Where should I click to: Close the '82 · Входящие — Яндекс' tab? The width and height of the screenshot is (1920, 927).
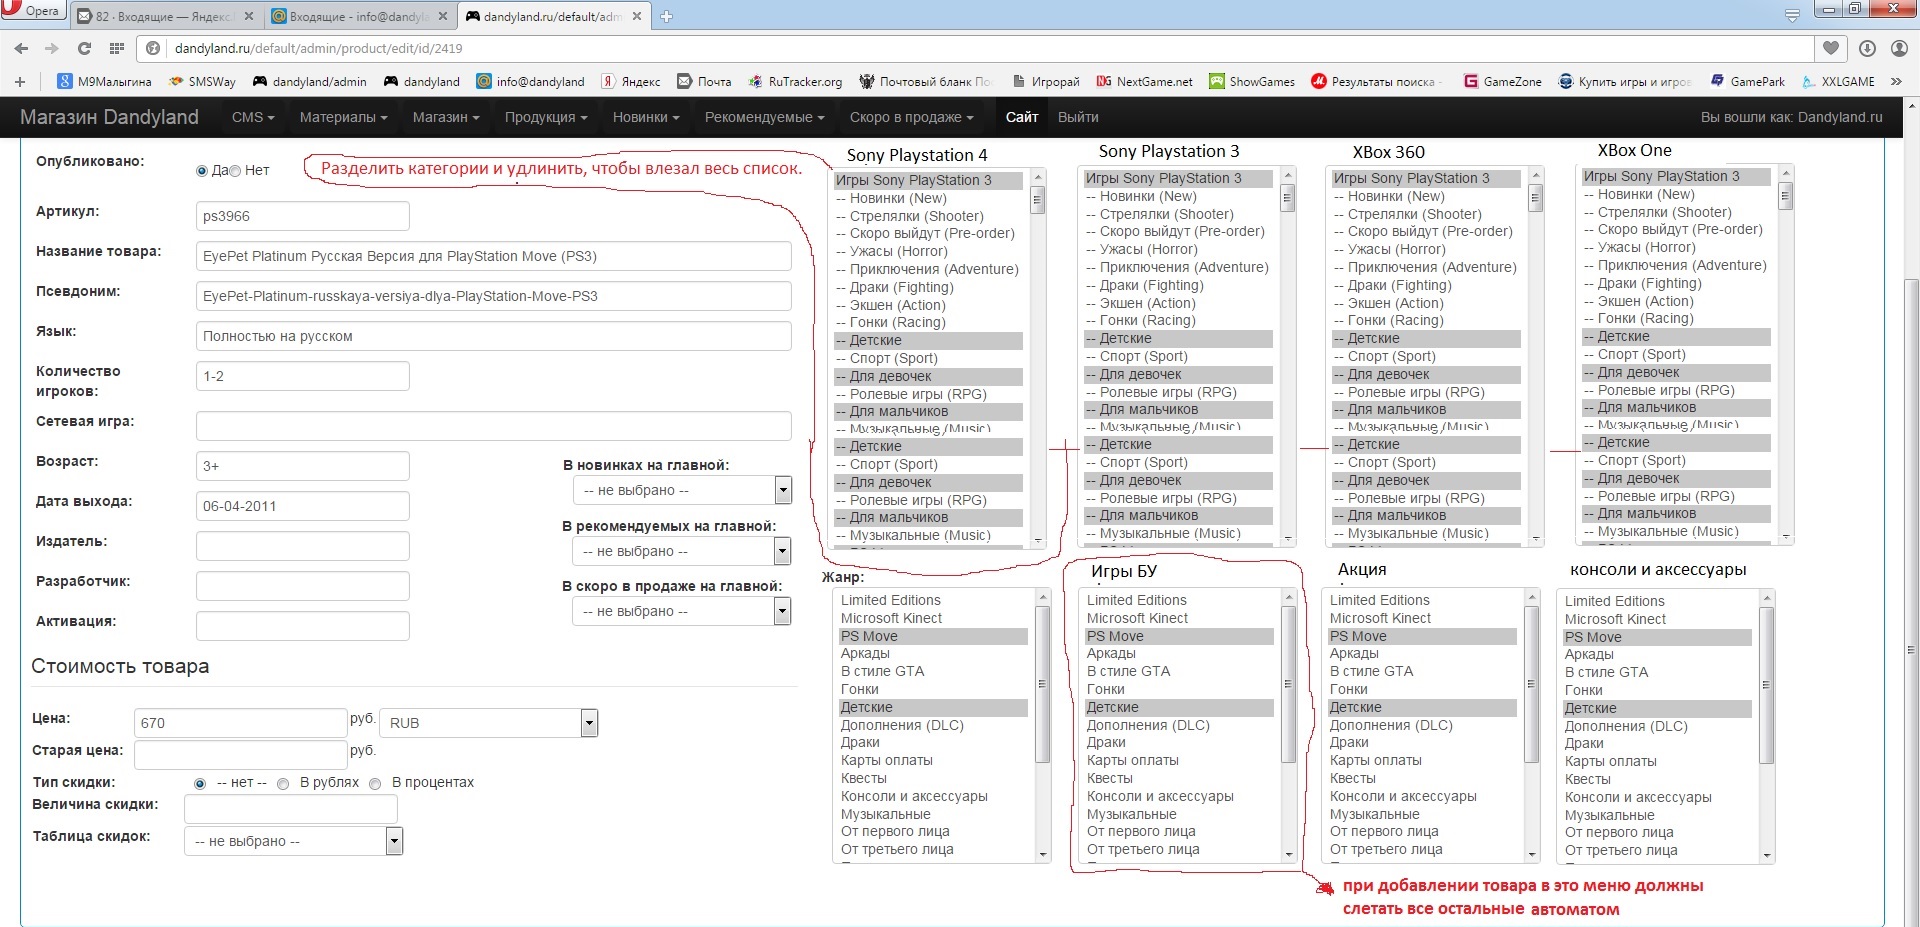click(x=249, y=16)
